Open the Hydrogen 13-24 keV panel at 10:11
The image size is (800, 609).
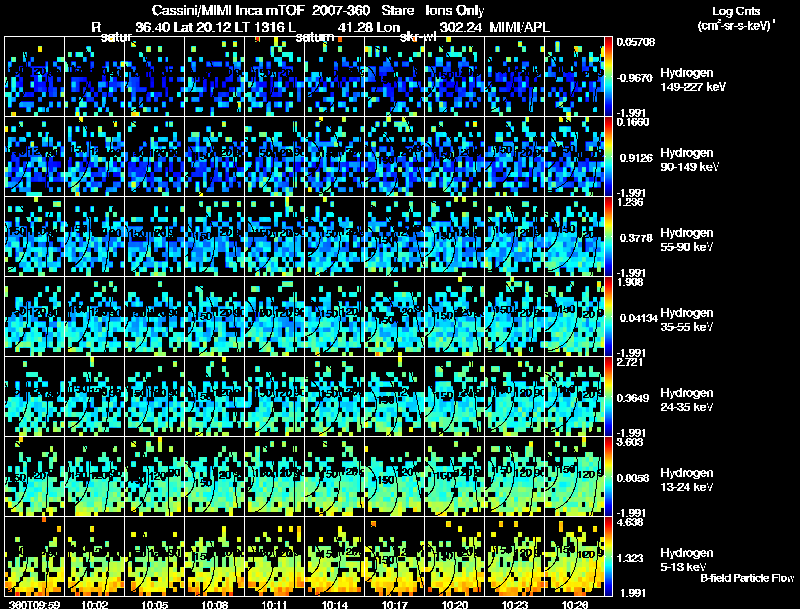(274, 477)
